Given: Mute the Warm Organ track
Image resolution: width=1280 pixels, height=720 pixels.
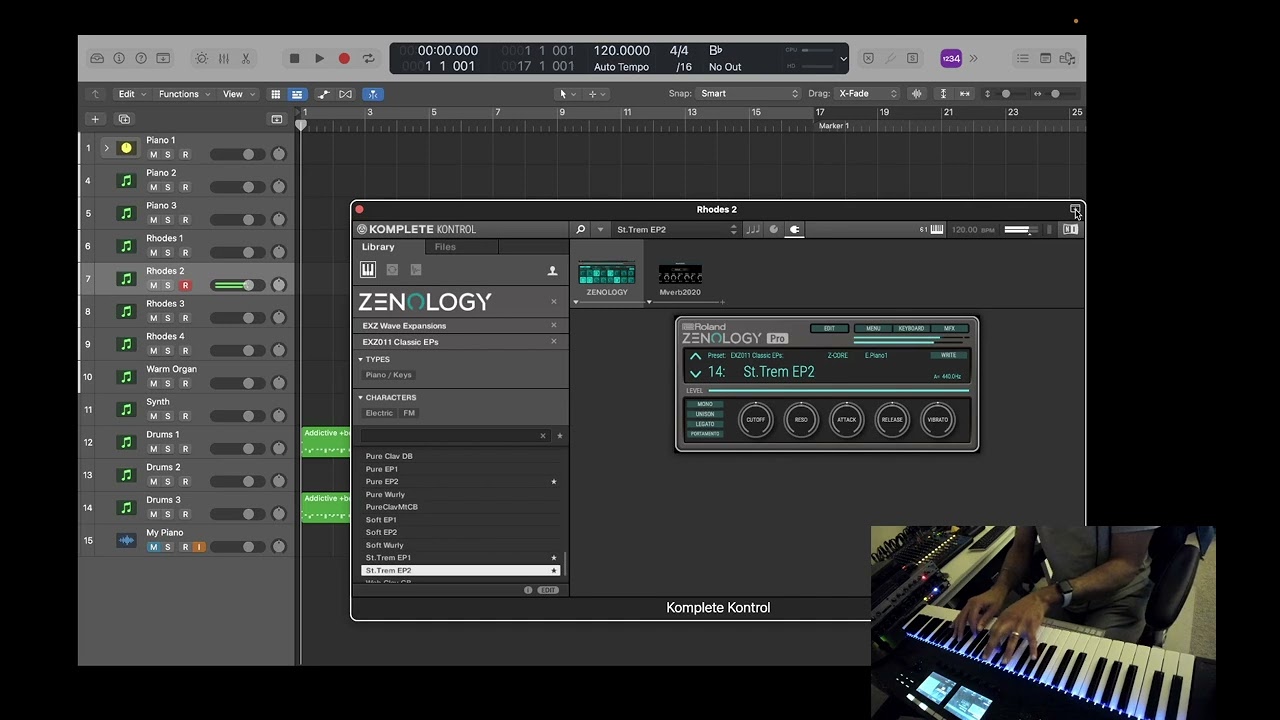Looking at the screenshot, I should [153, 384].
